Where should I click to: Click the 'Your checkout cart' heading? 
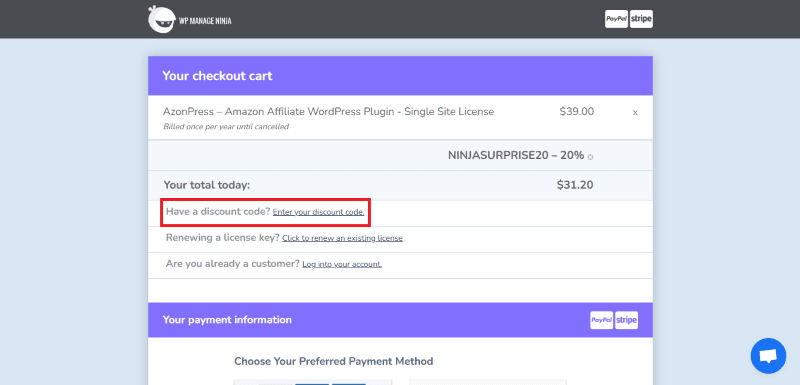[217, 76]
